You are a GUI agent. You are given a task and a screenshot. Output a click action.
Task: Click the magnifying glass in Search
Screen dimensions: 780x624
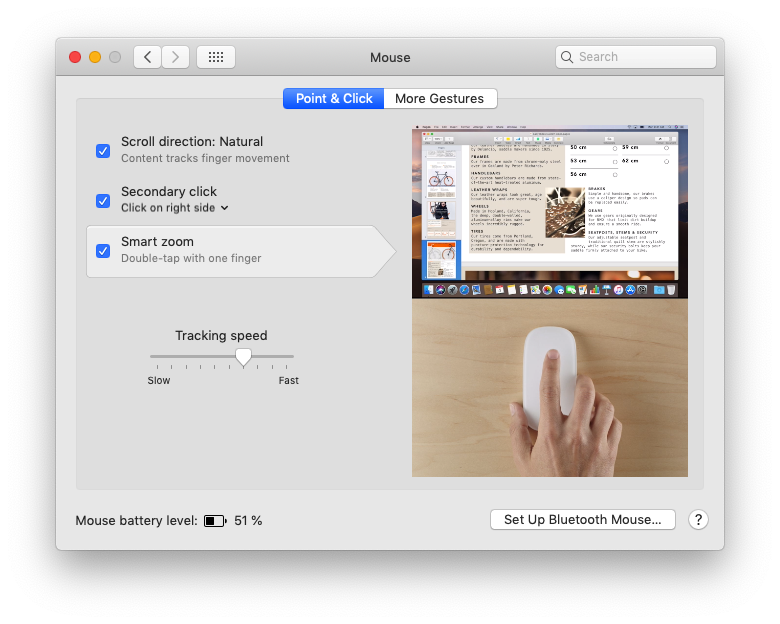pos(568,57)
